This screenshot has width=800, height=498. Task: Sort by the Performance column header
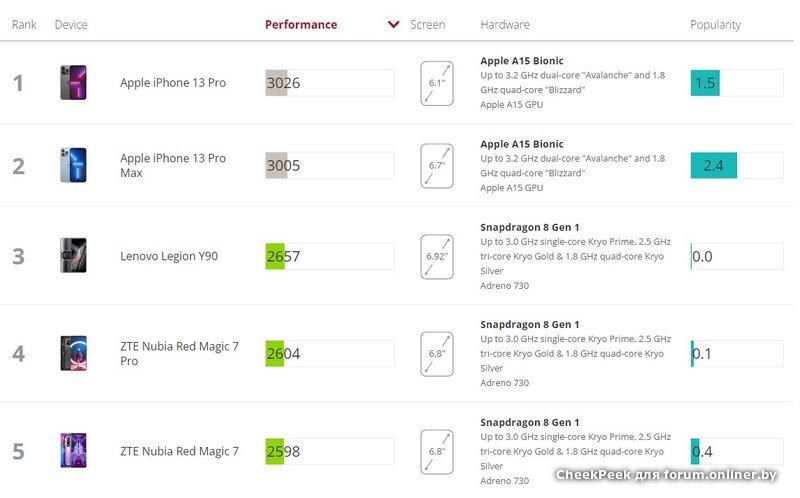[x=301, y=25]
